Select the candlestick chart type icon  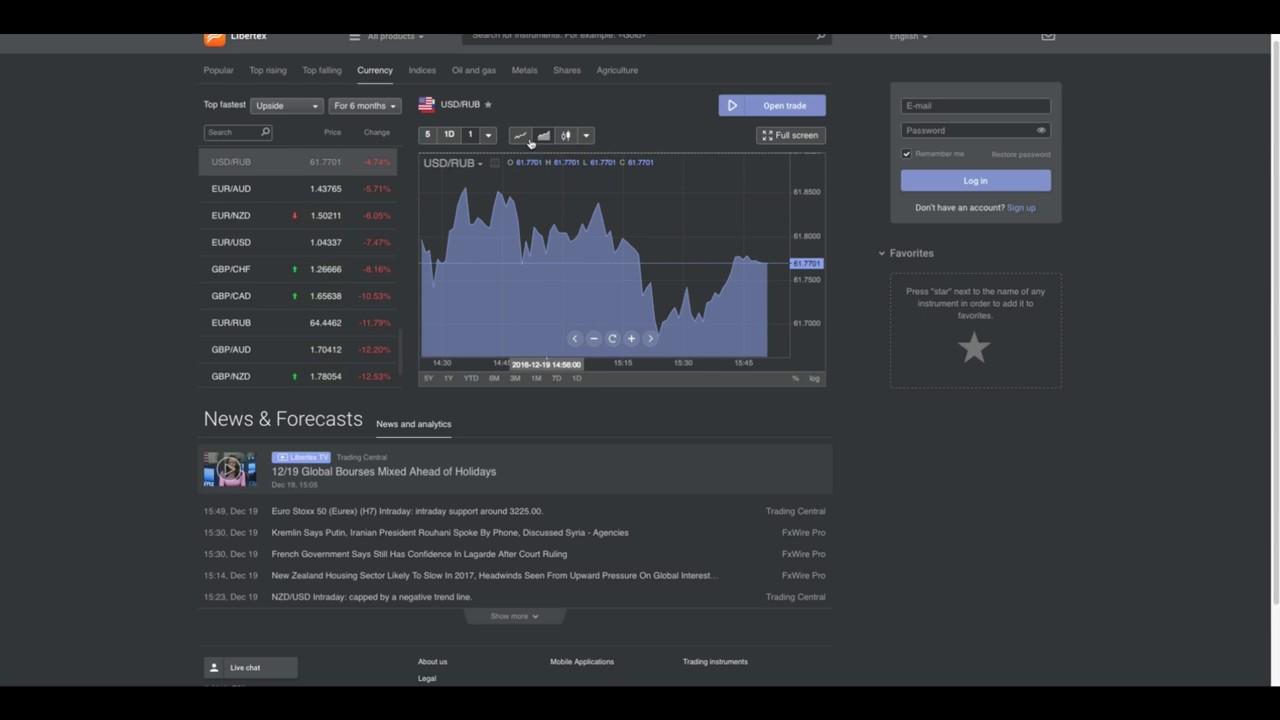(x=566, y=136)
